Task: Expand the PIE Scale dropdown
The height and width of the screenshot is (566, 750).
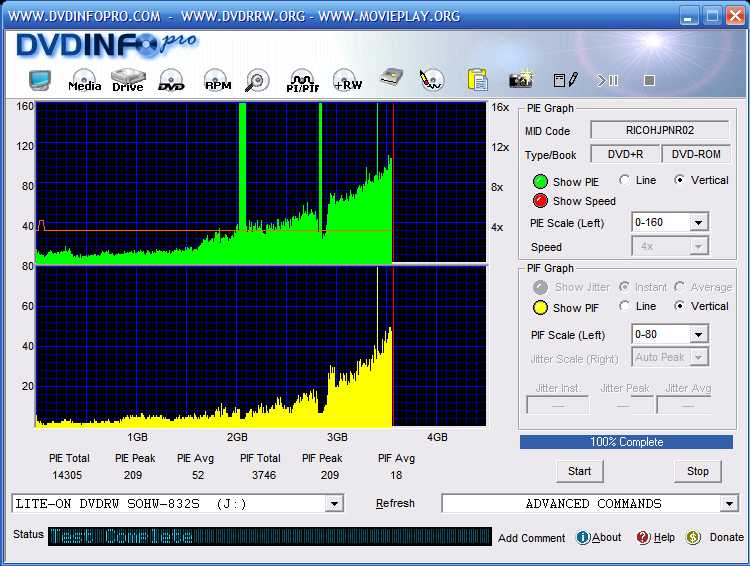Action: pos(698,223)
